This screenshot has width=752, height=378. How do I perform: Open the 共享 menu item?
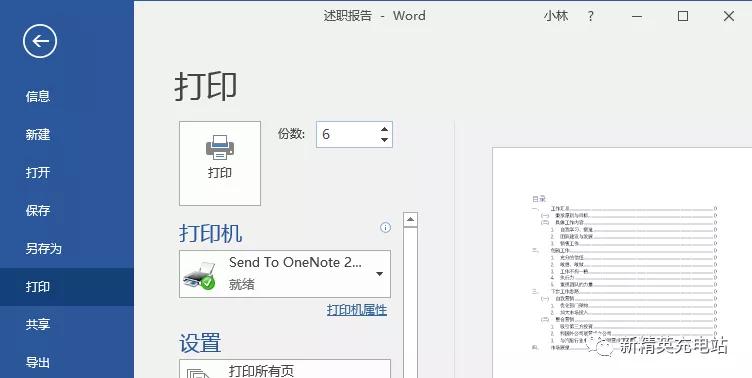38,324
